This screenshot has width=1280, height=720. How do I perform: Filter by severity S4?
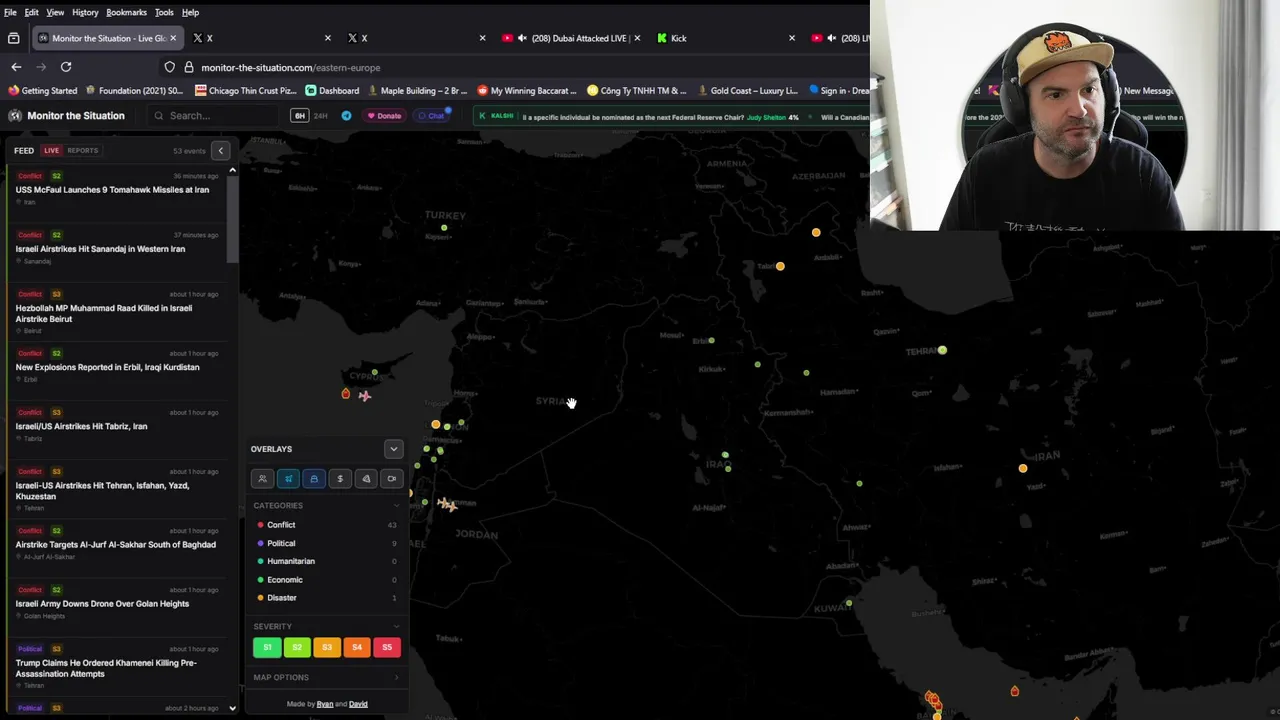click(357, 647)
